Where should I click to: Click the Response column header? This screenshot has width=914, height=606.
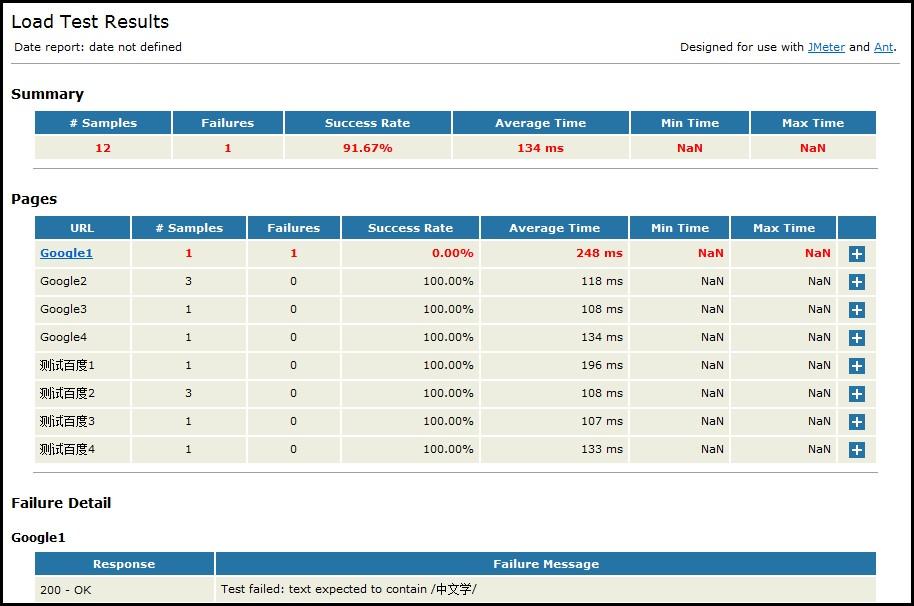(125, 563)
